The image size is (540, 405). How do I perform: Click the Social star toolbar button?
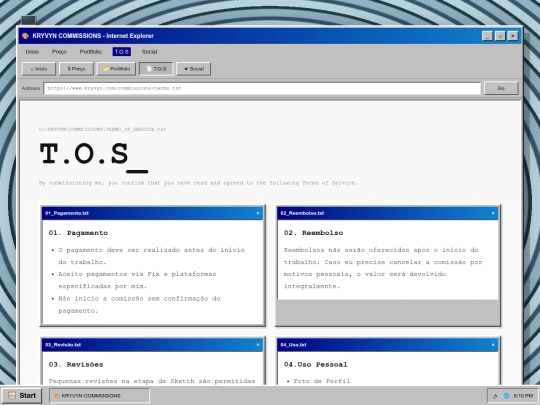pyautogui.click(x=194, y=69)
